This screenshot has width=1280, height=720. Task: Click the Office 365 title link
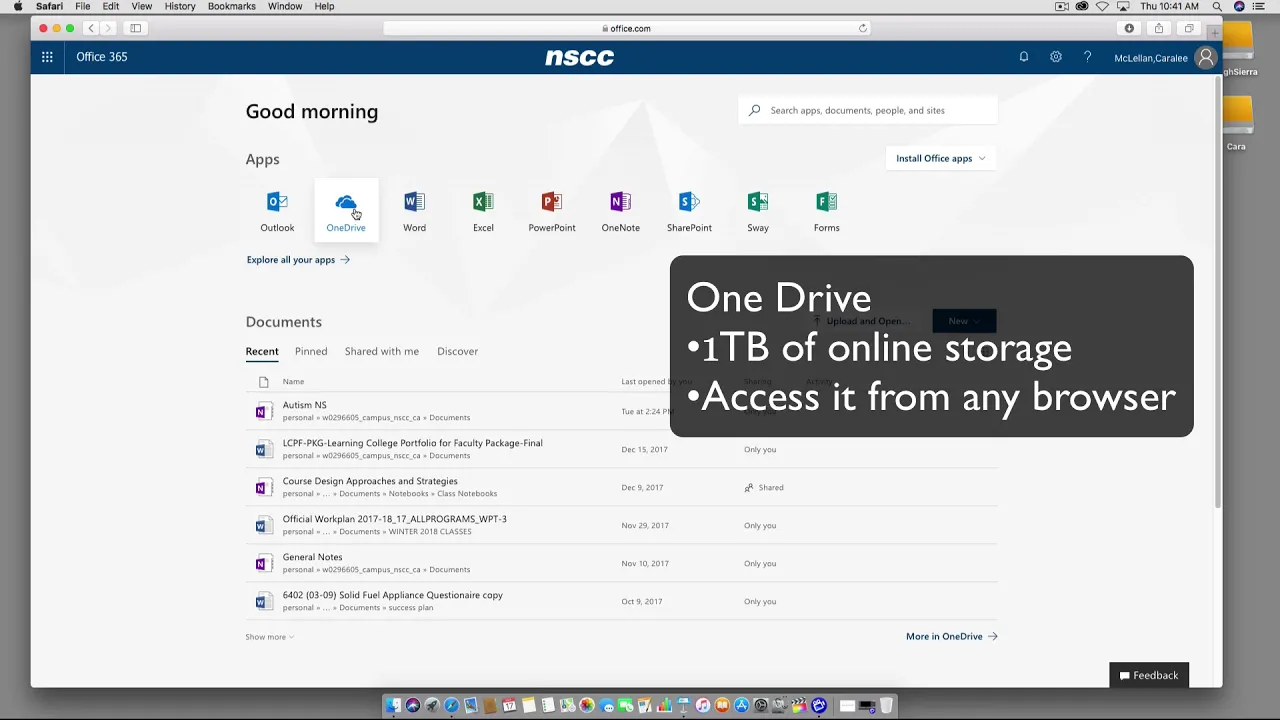[x=102, y=57]
